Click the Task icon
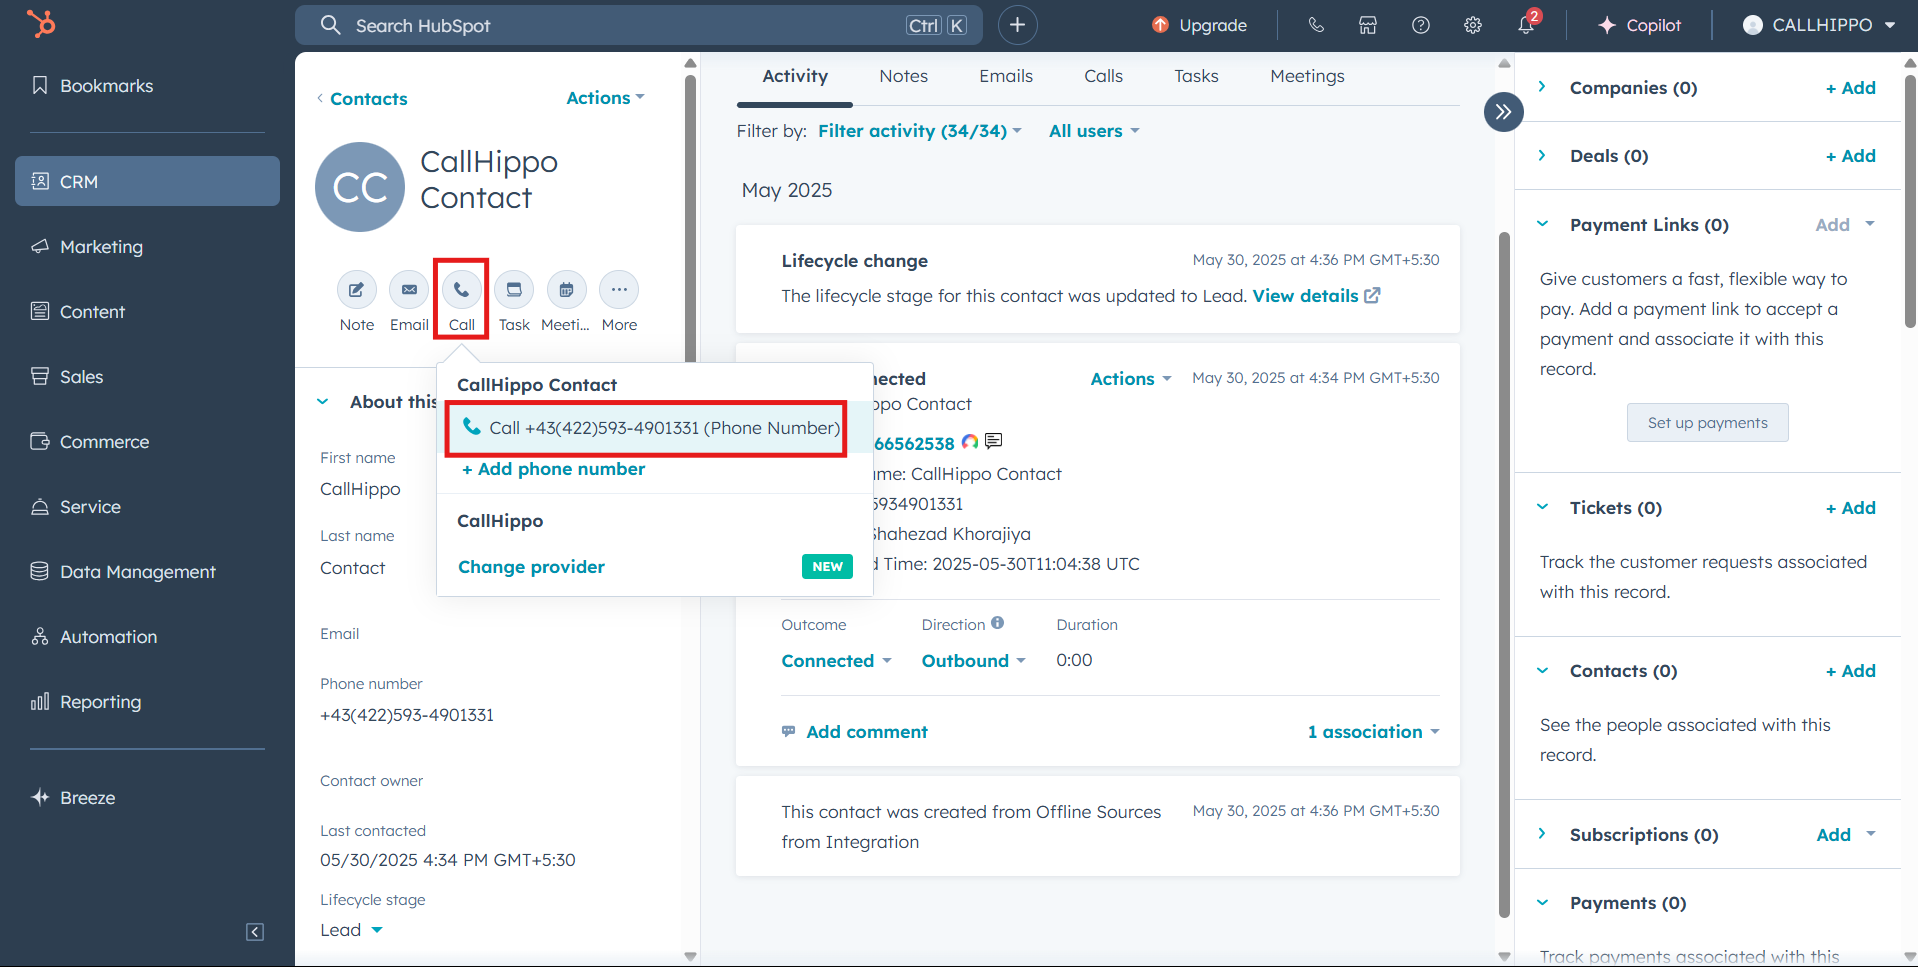Screen dimensions: 1918x967 pyautogui.click(x=514, y=290)
